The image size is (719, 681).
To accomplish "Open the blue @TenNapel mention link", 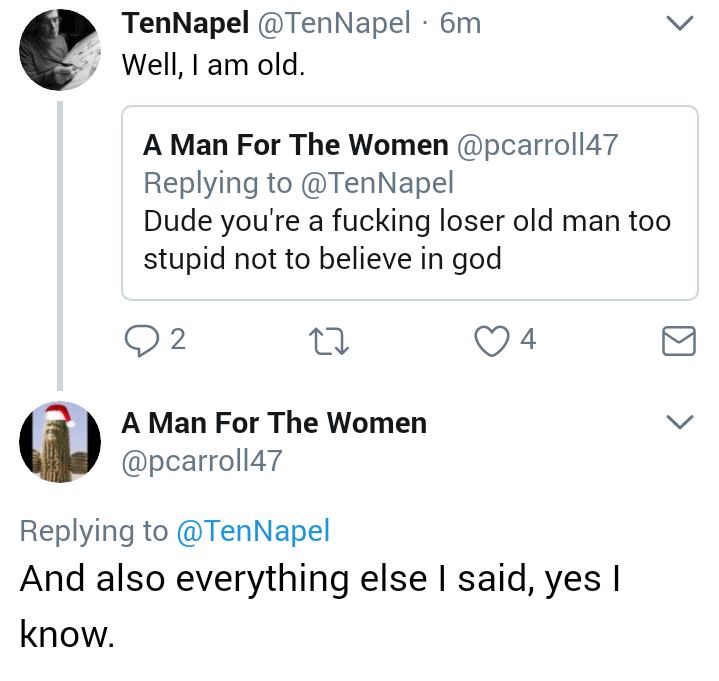I will coord(253,531).
